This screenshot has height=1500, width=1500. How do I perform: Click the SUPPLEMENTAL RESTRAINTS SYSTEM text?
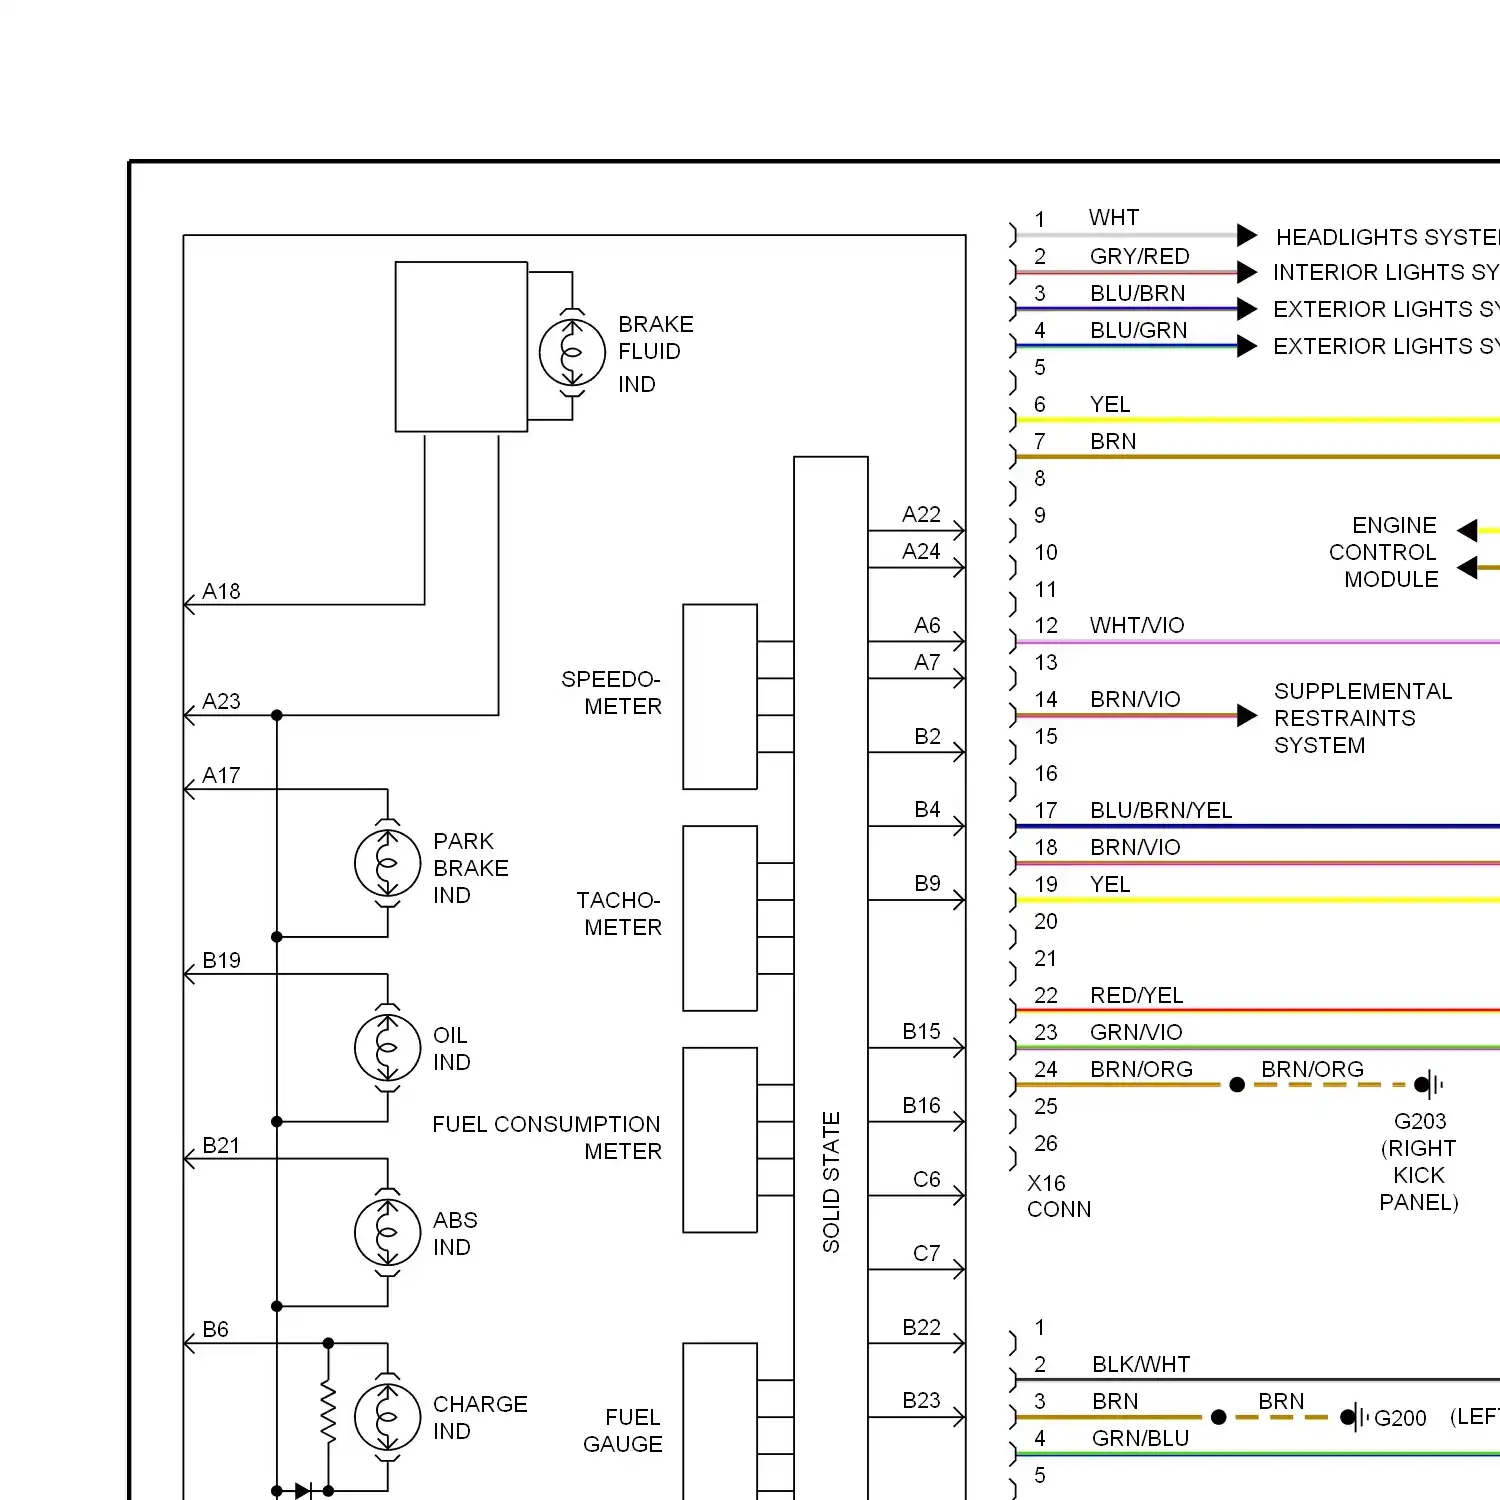1363,718
